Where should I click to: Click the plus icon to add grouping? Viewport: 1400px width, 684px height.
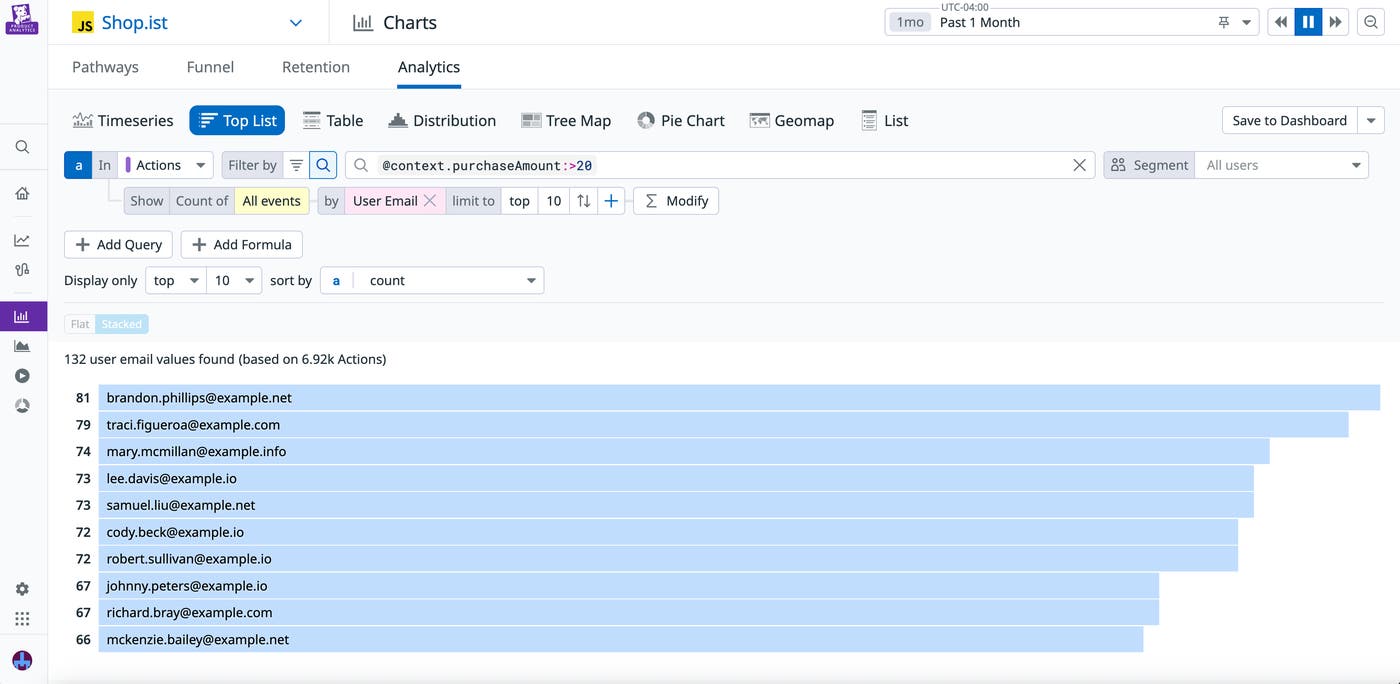click(611, 201)
